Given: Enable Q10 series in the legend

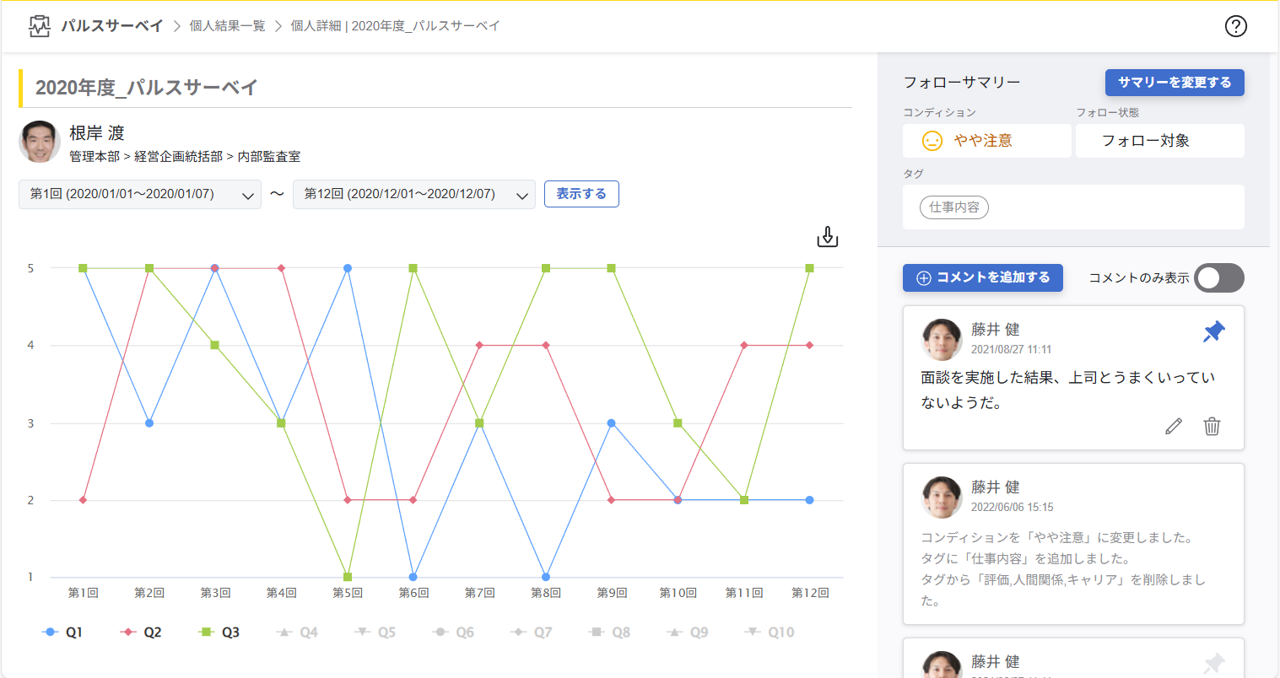Looking at the screenshot, I should click(770, 632).
